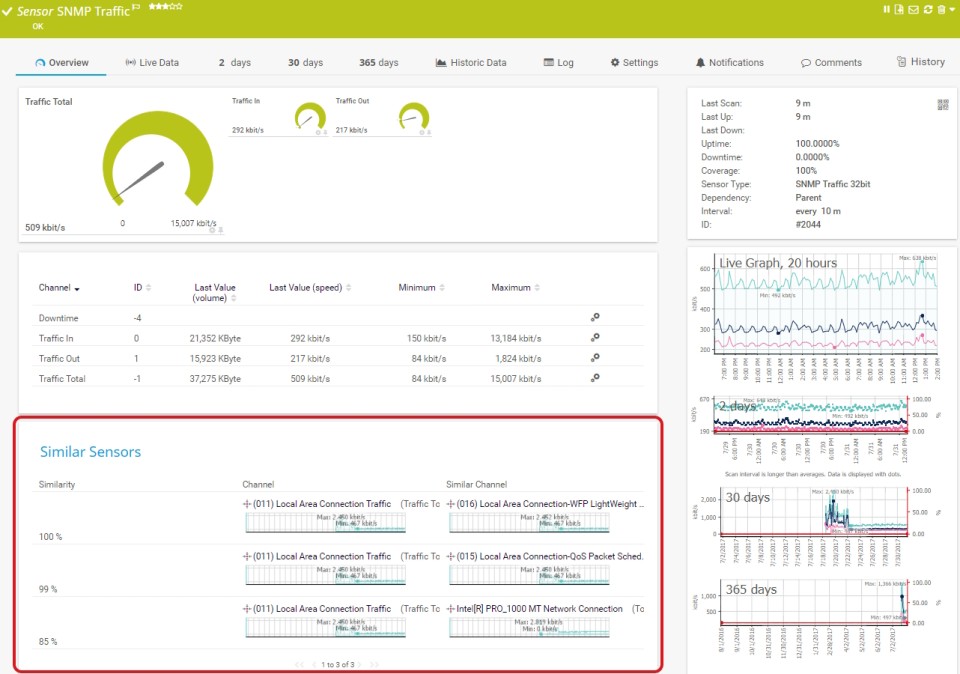Viewport: 960px width, 674px height.
Task: Open the Intel PRO_1000 MT Network Connection link
Action: (x=541, y=608)
